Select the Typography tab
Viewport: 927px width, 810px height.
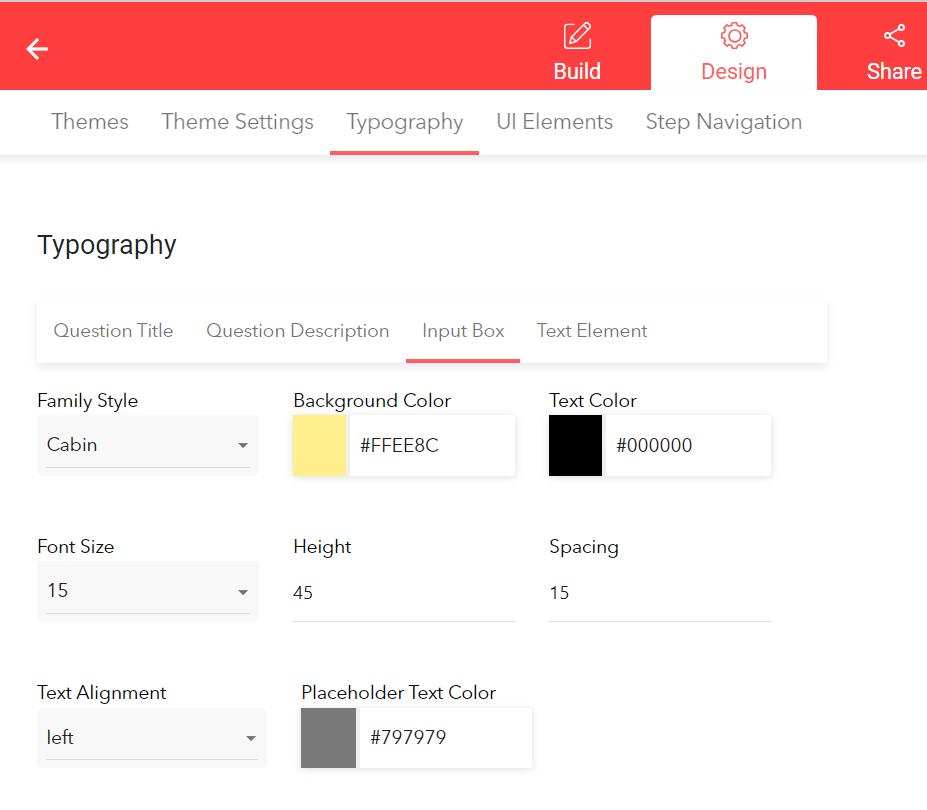coord(404,122)
